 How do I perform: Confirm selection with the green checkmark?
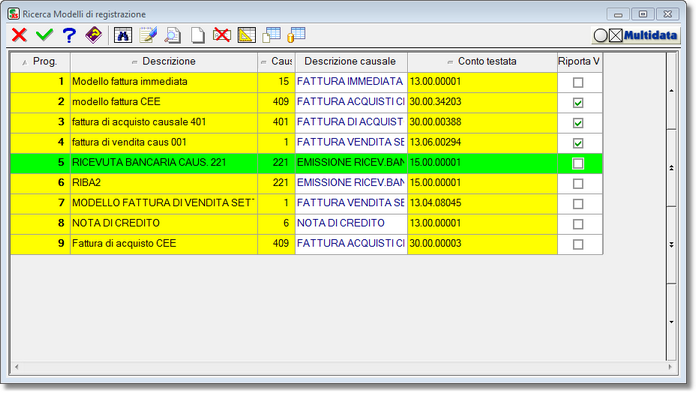coord(44,35)
